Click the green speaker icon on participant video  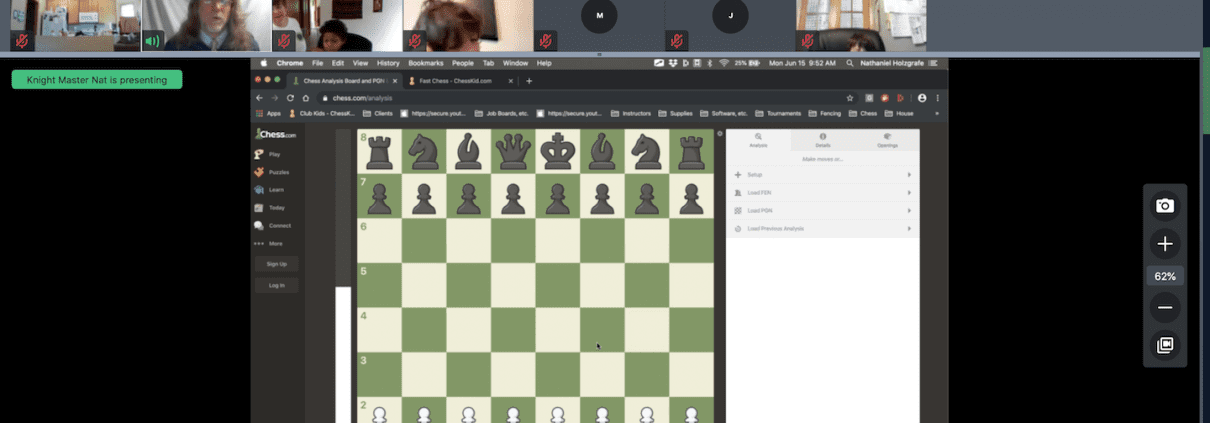click(x=152, y=41)
